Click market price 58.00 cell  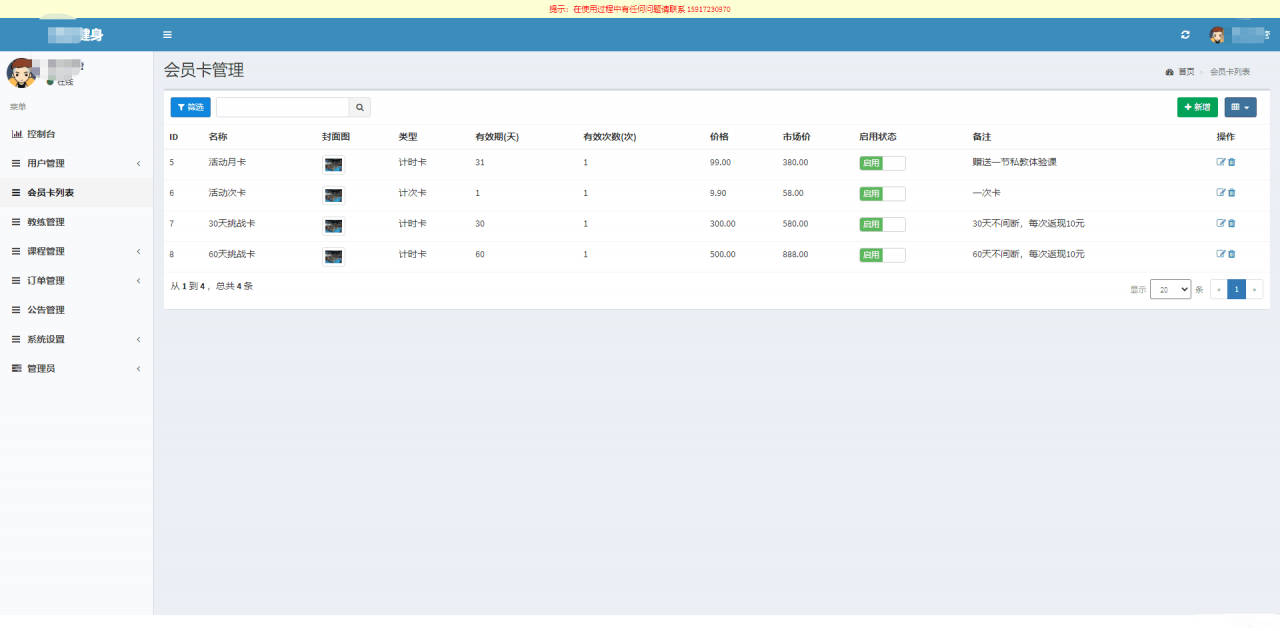coord(793,193)
